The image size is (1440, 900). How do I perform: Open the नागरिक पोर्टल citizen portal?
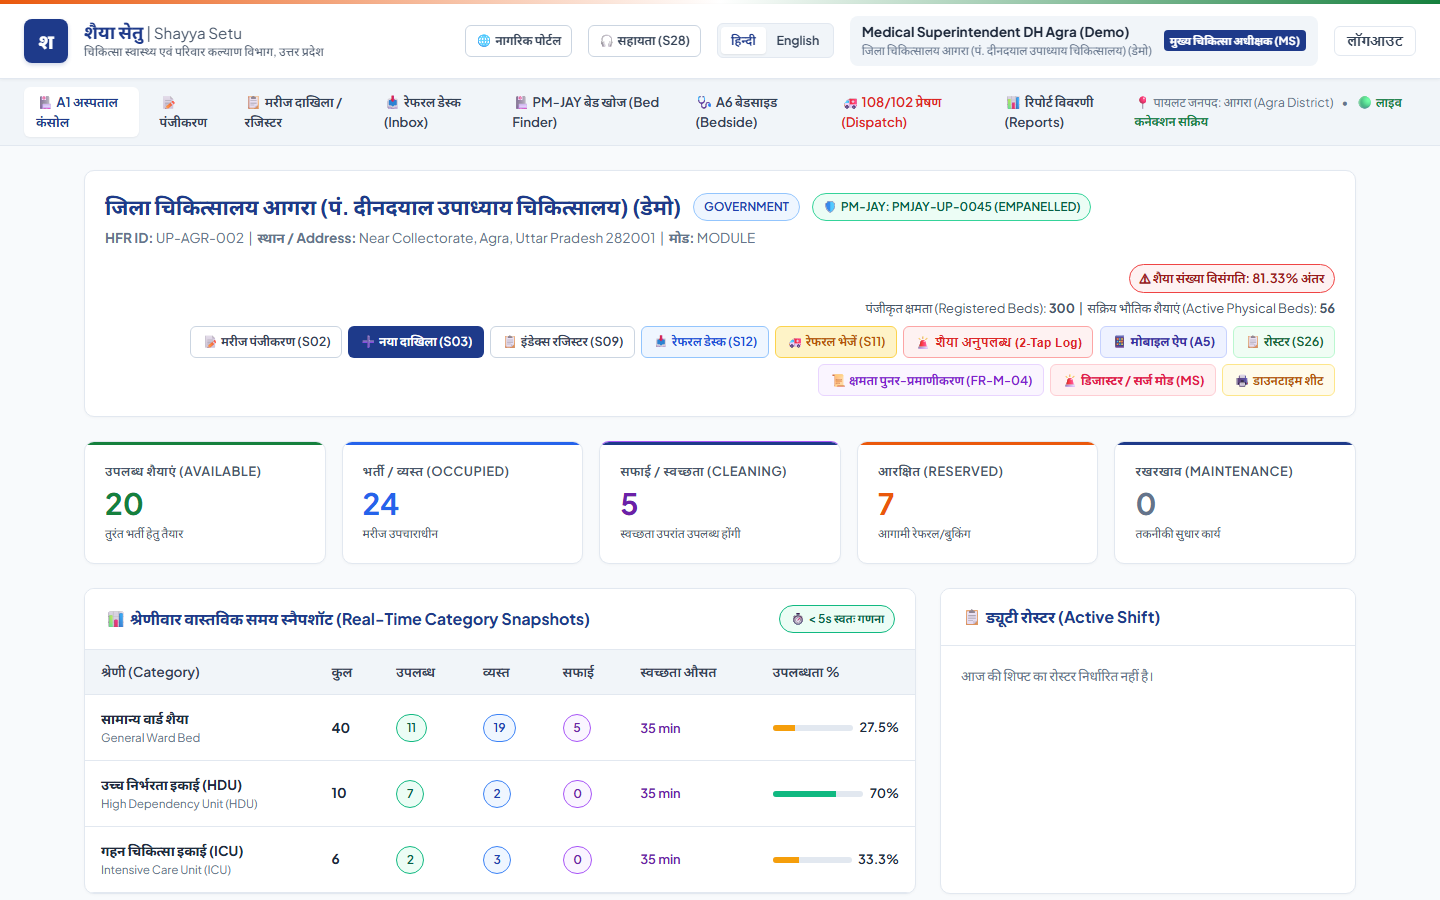518,41
